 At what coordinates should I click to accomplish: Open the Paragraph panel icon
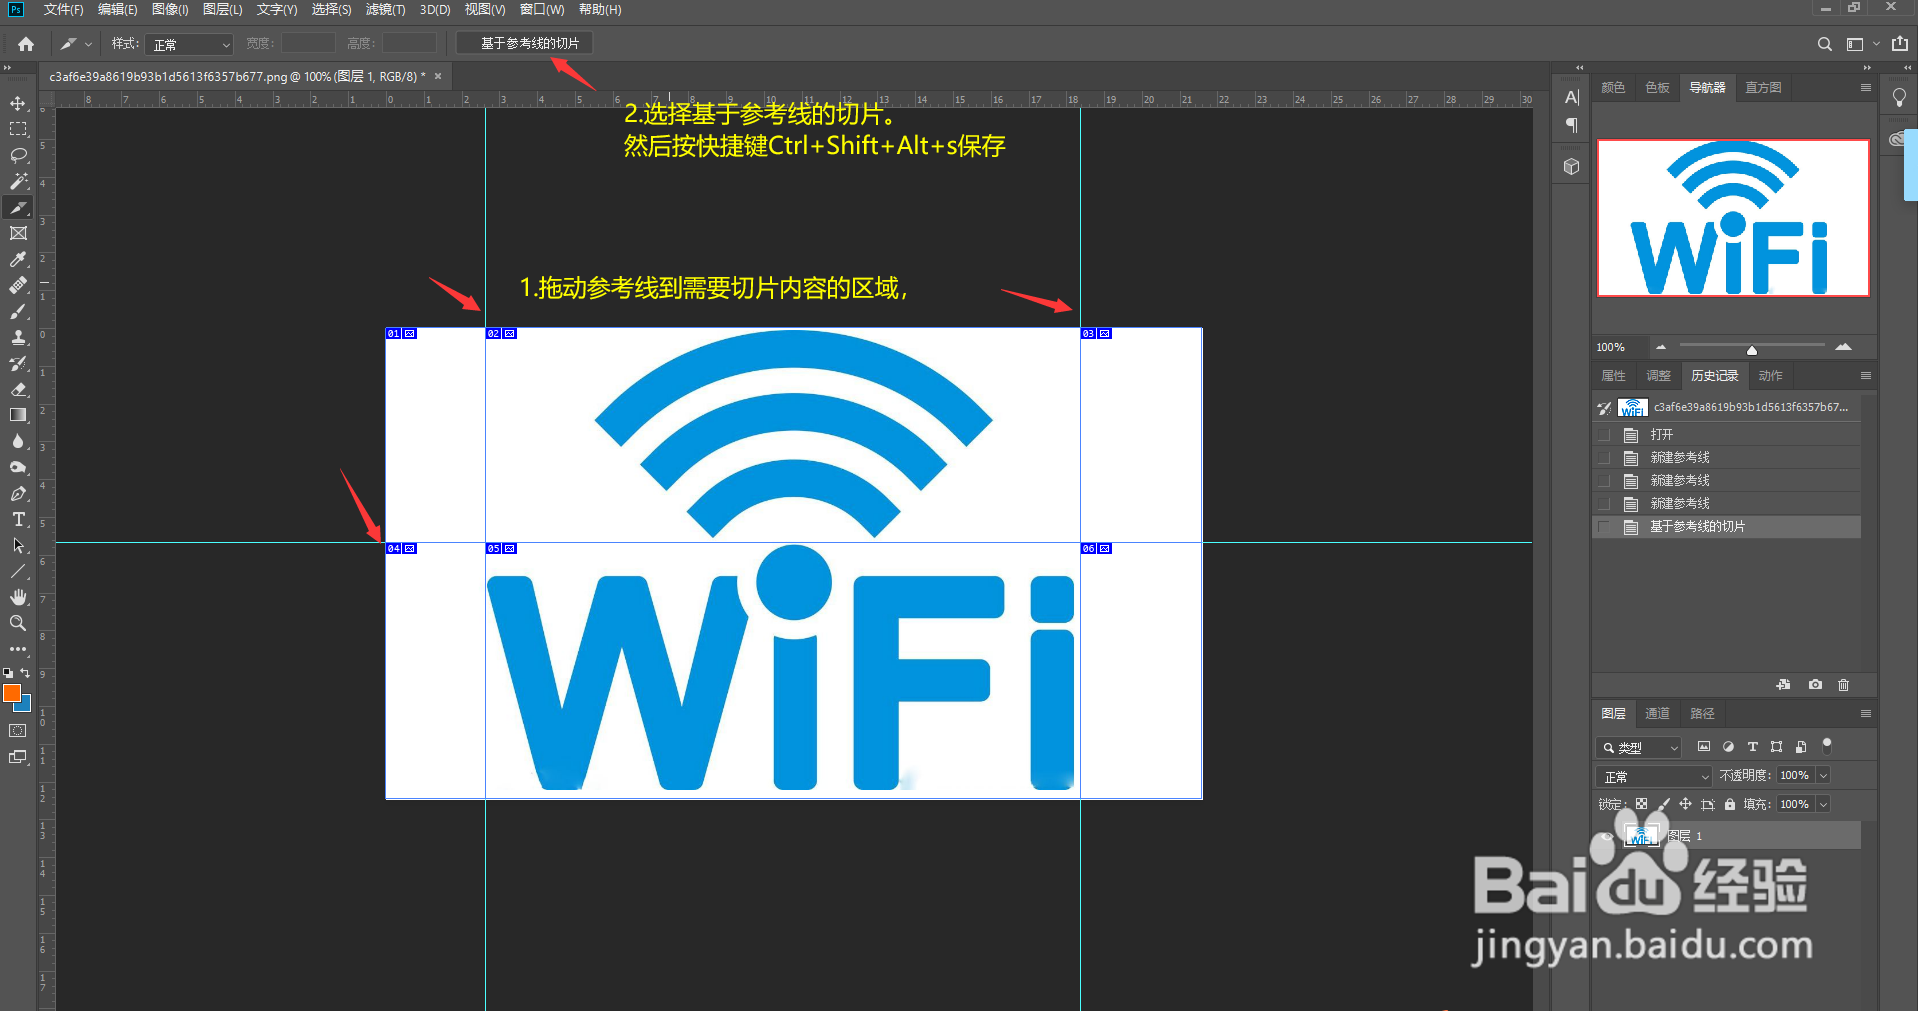coord(1571,125)
